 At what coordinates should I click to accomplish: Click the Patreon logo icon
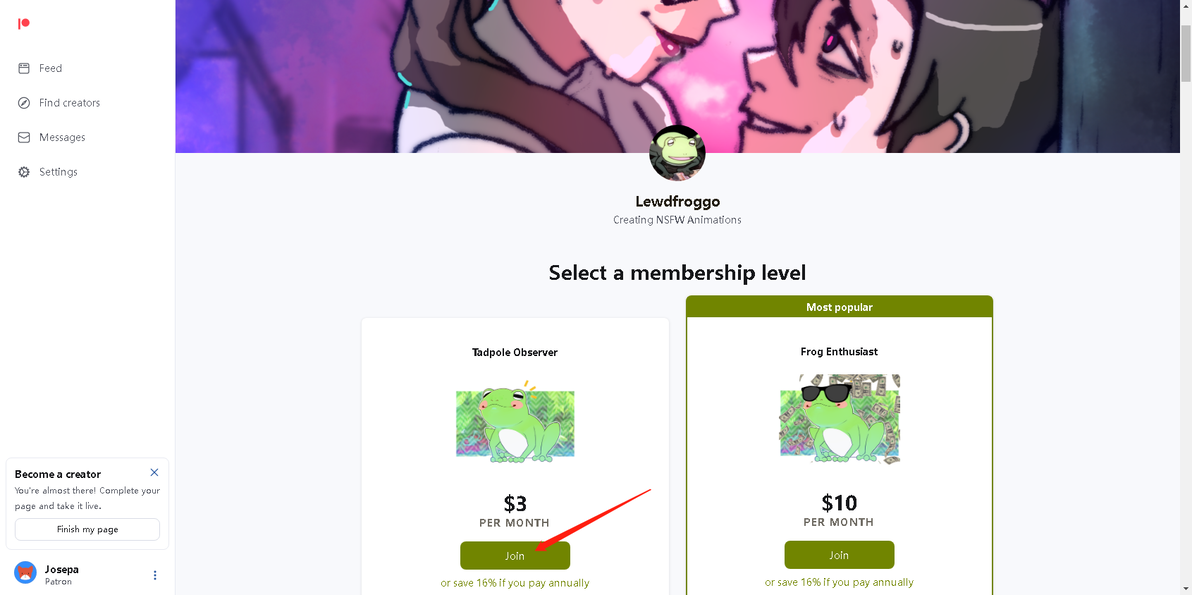click(24, 24)
